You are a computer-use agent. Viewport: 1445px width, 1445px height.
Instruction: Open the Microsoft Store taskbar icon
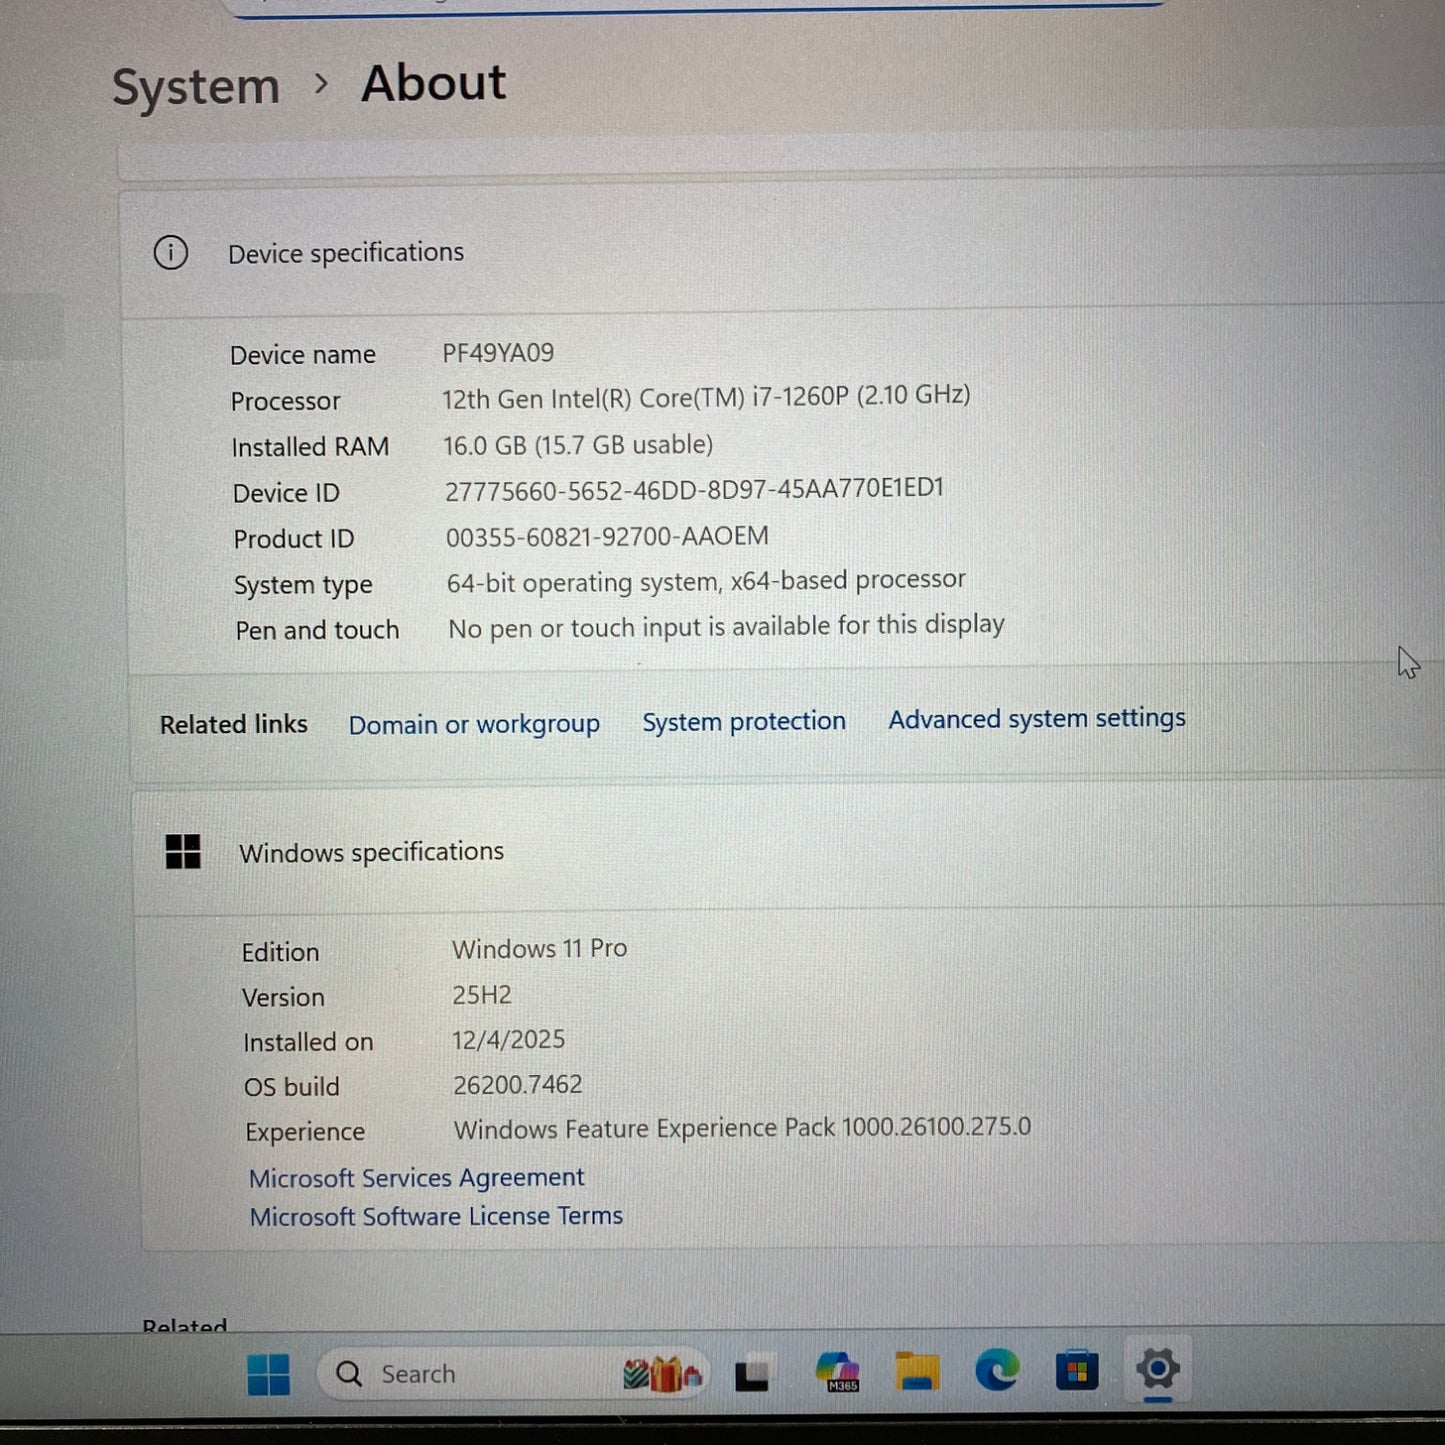pos(1077,1372)
